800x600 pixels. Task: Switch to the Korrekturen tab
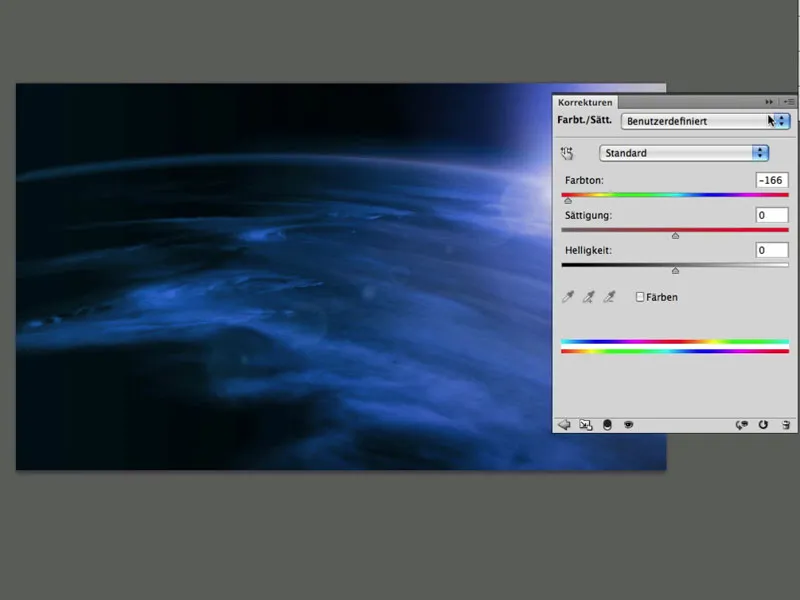click(x=585, y=103)
